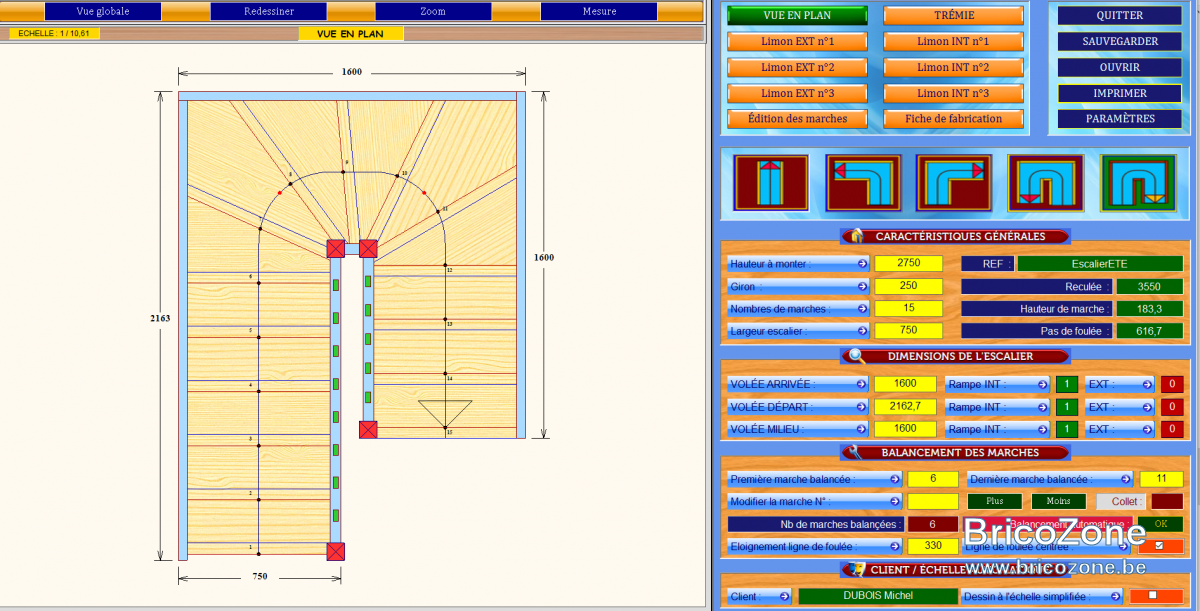Choose the right quarter-turn staircase icon

[x=954, y=182]
